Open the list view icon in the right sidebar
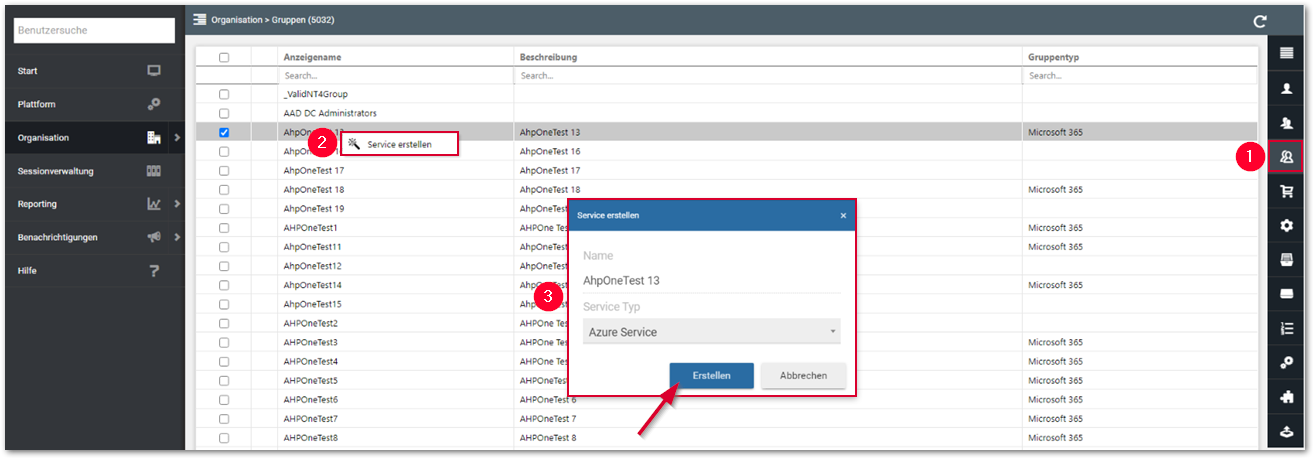The height and width of the screenshot is (459, 1314). point(1286,53)
